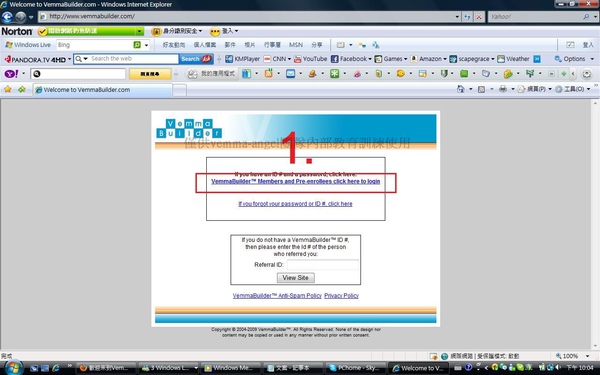The width and height of the screenshot is (600, 375).
Task: Switch to the 文書 - 記事本 taskbar window
Action: [x=293, y=368]
